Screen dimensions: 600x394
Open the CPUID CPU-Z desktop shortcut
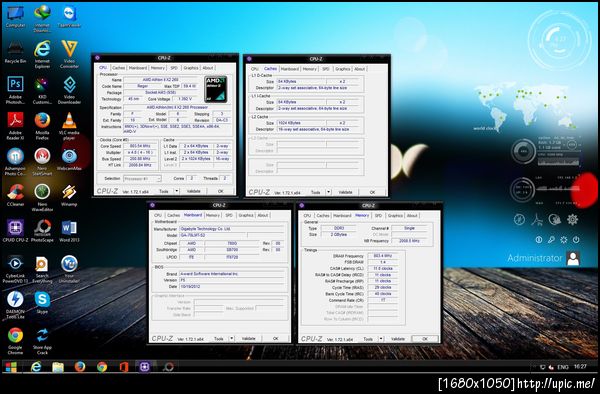(15, 231)
